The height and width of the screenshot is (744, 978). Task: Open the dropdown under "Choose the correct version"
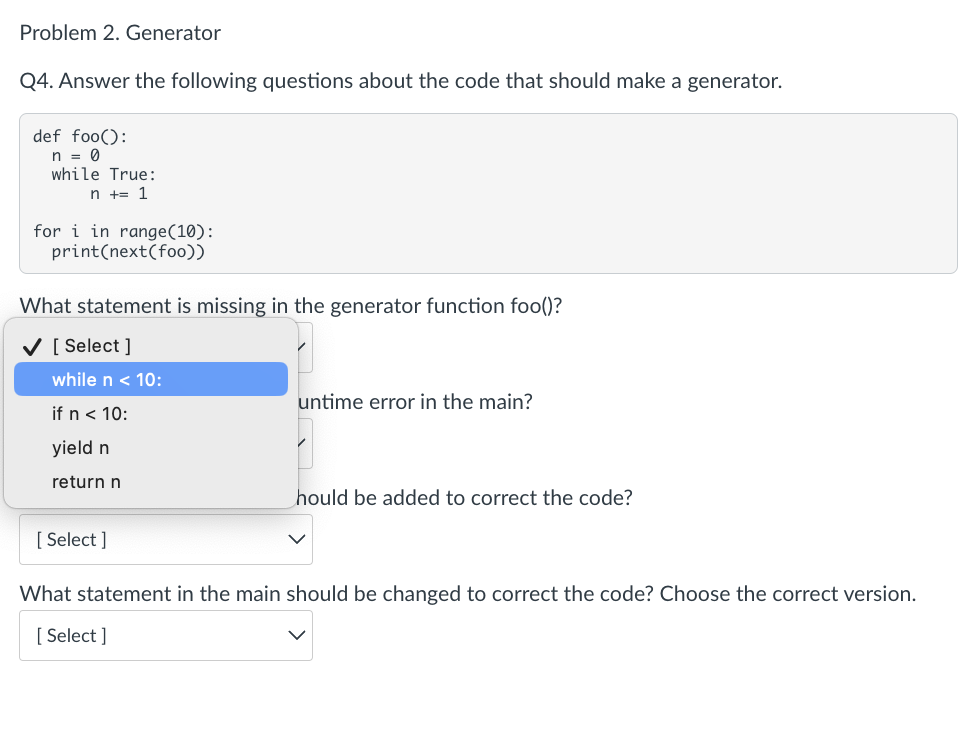pyautogui.click(x=166, y=635)
